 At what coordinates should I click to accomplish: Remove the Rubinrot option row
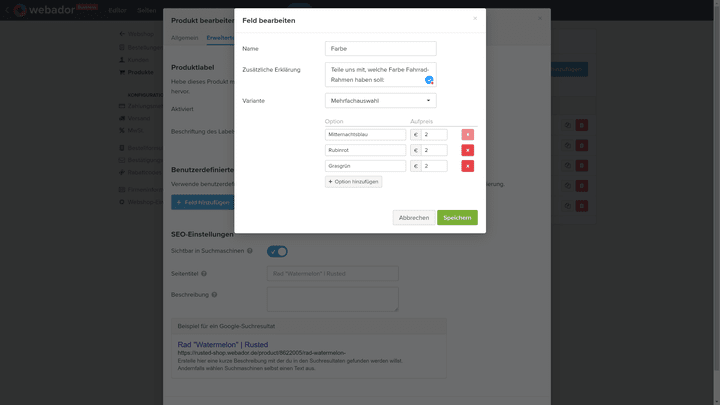467,150
